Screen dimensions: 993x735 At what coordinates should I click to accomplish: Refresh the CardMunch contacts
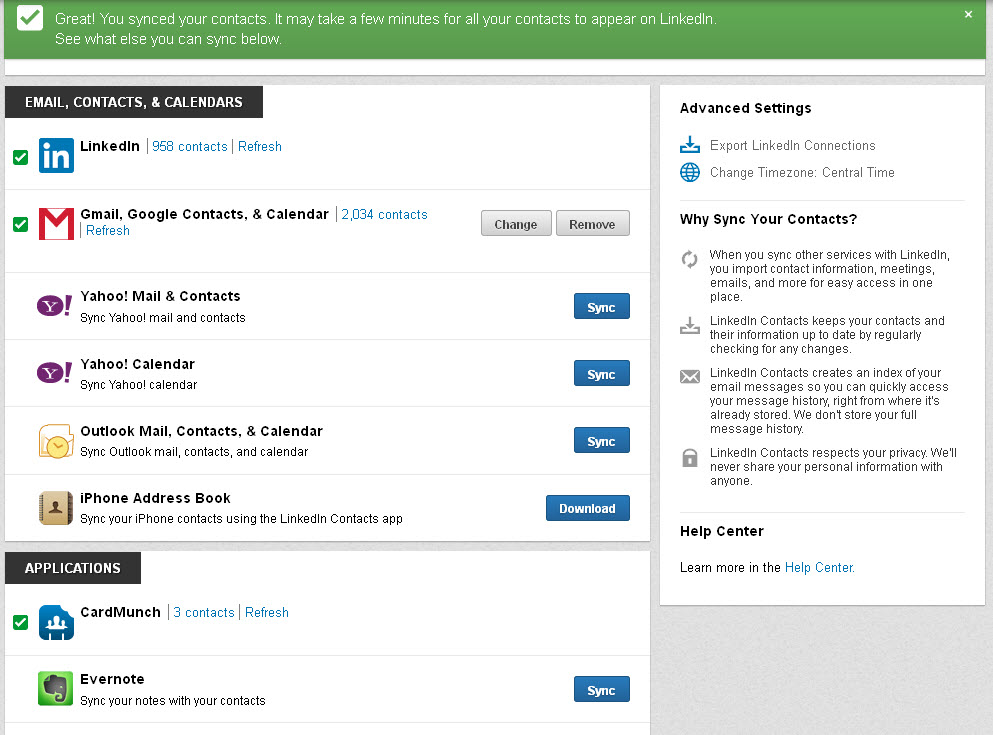click(x=266, y=612)
